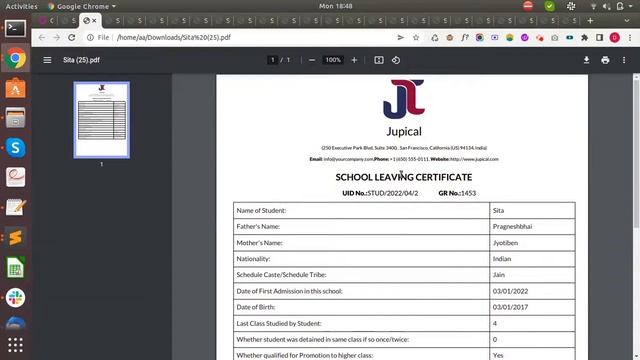Download the Sita (25).pdf file
The height and width of the screenshot is (360, 640).
587,60
